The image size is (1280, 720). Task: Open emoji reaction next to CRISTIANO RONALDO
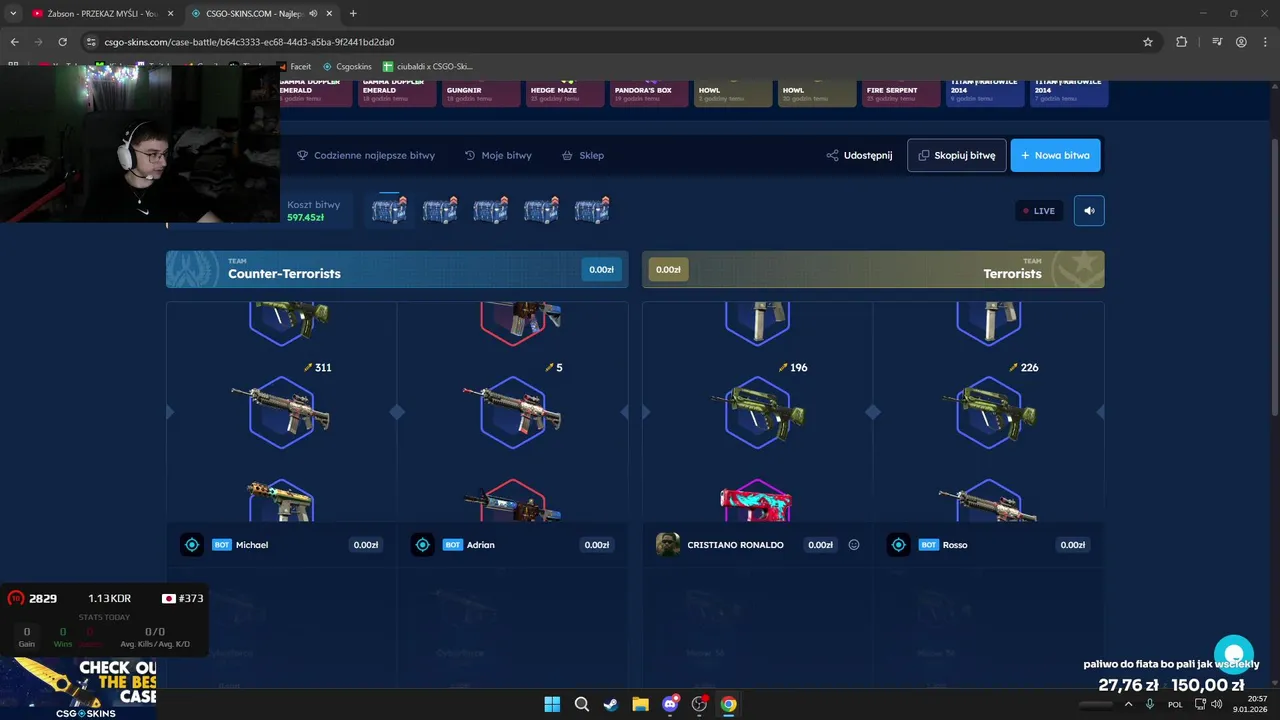point(854,545)
